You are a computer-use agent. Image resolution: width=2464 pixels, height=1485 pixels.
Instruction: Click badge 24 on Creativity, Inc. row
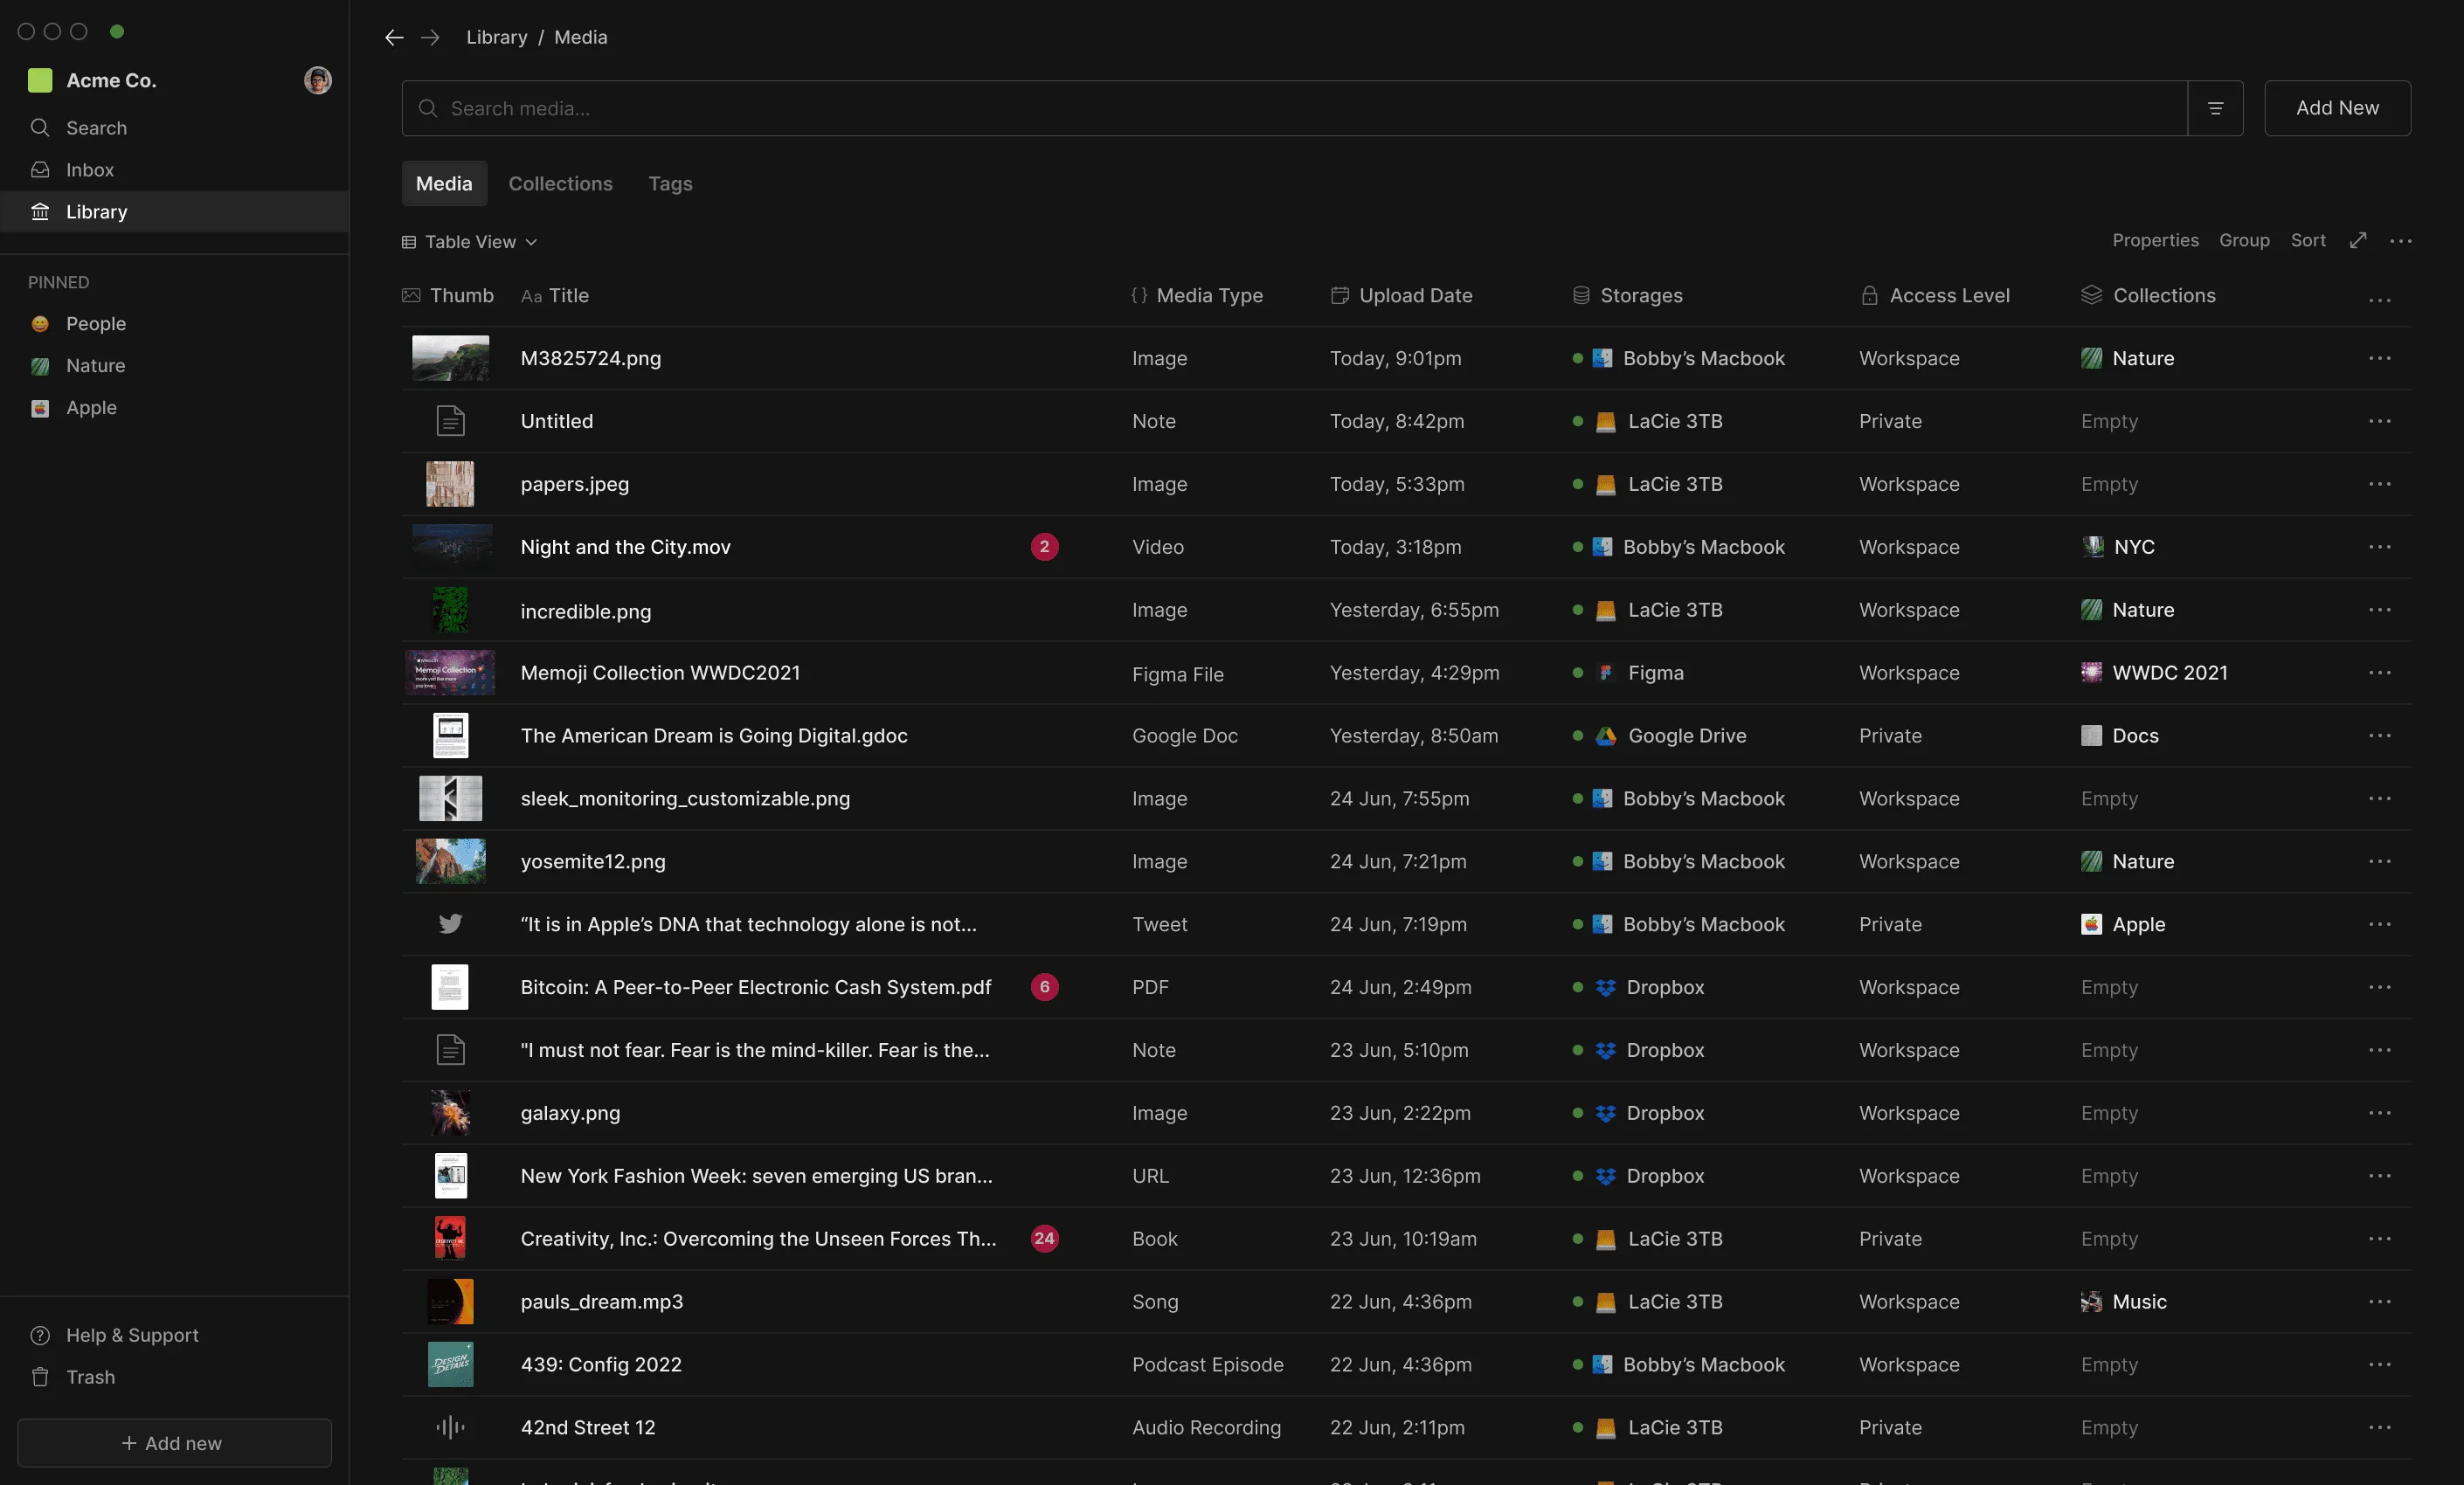click(1044, 1238)
